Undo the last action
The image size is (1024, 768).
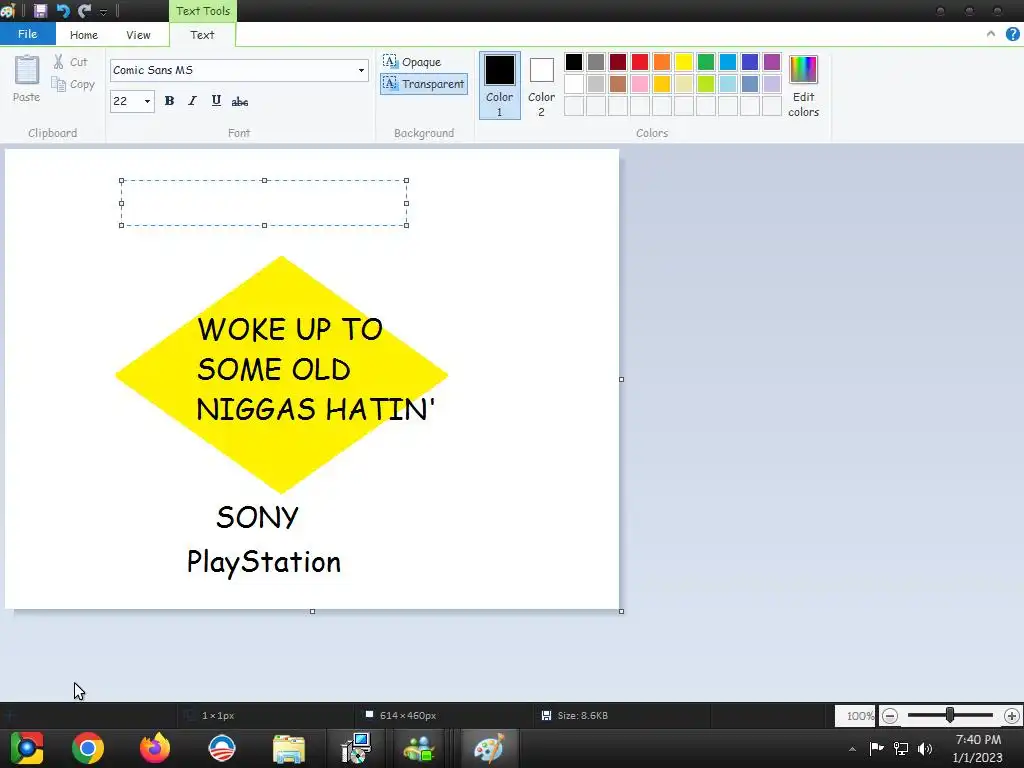63,10
